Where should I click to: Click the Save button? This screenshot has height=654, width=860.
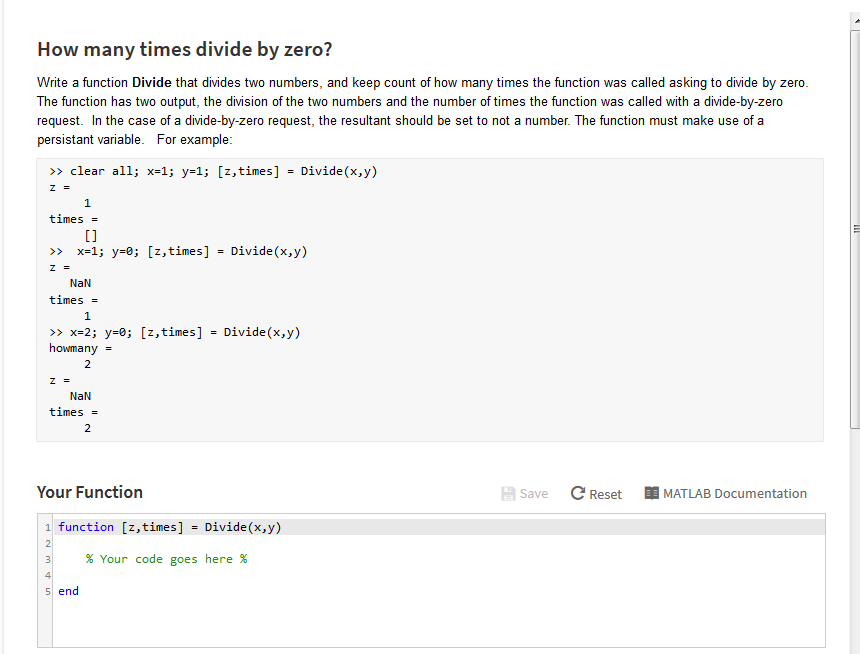(525, 493)
